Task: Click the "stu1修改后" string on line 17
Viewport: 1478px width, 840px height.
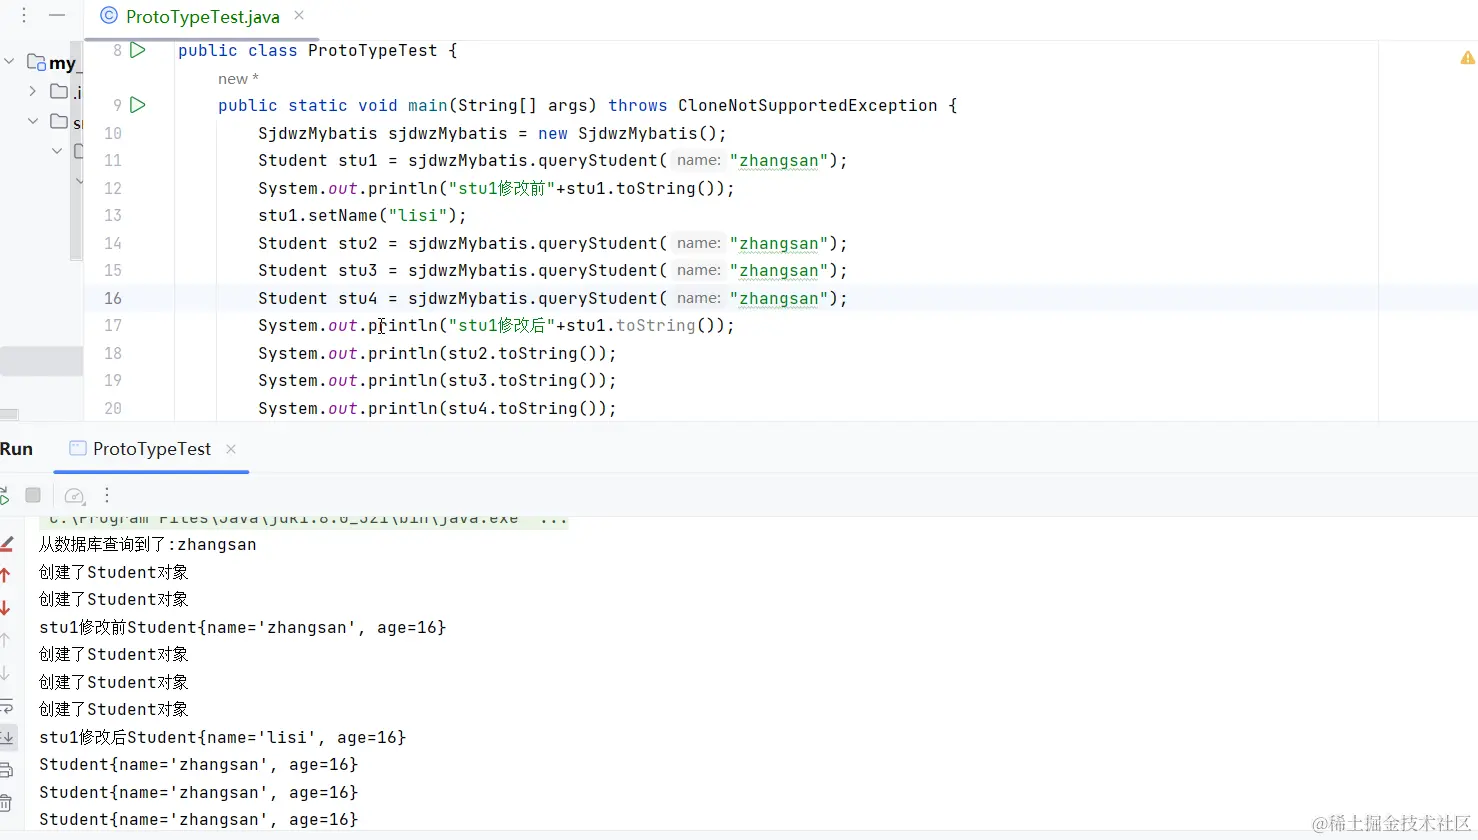Action: 502,325
